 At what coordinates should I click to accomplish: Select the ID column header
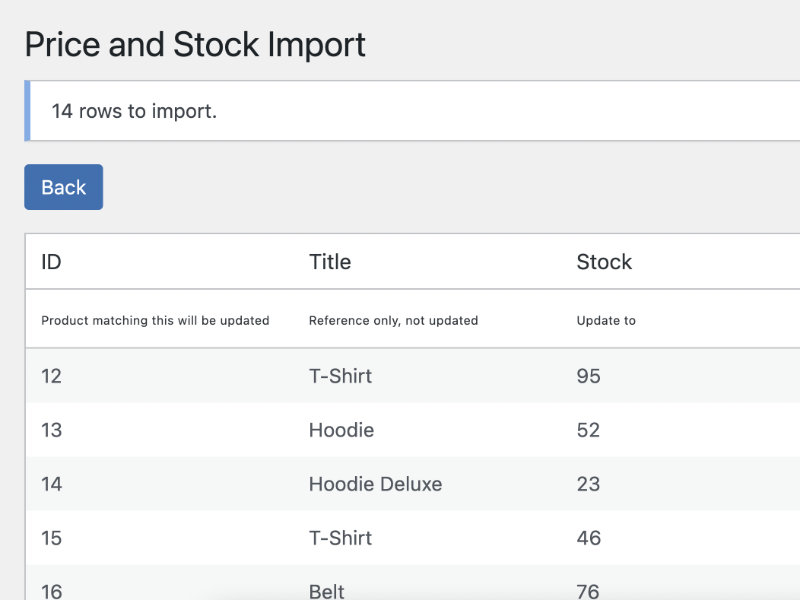point(51,262)
